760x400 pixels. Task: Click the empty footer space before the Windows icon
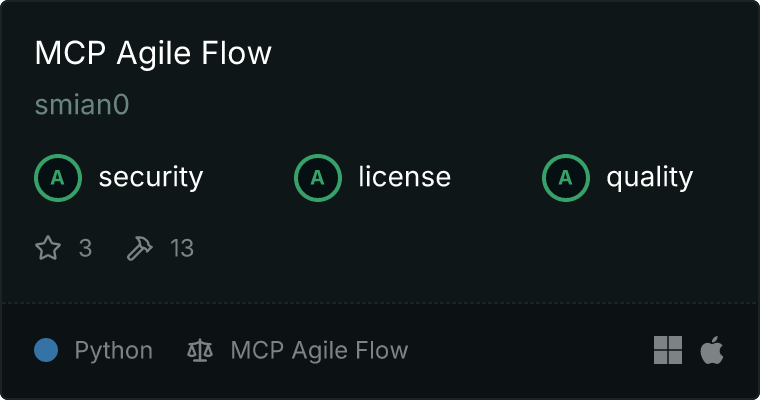[x=530, y=350]
